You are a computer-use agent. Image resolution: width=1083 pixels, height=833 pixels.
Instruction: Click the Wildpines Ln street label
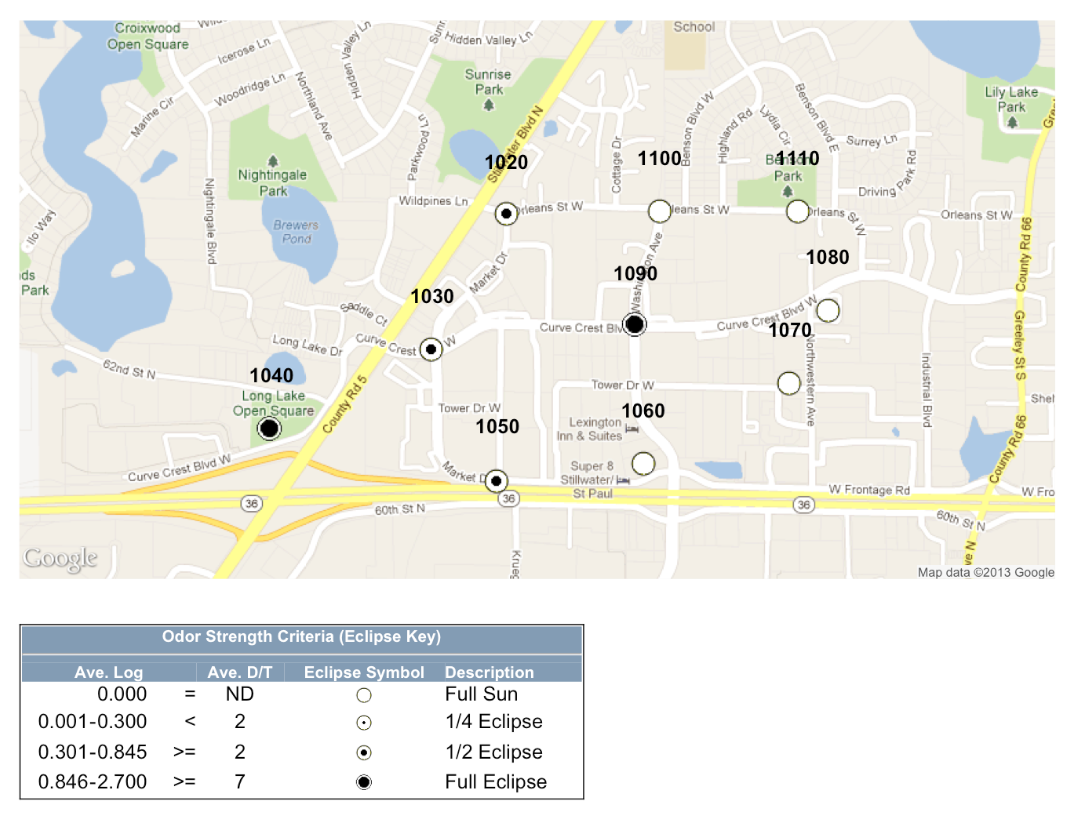point(433,201)
